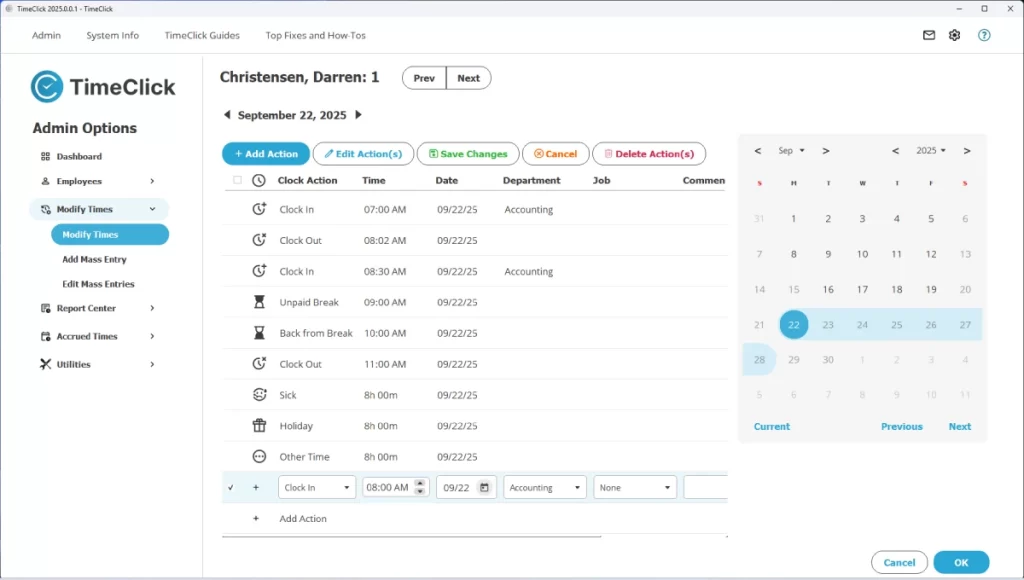Expand the Employees sidebar section
Viewport: 1024px width, 580px height.
coord(96,182)
